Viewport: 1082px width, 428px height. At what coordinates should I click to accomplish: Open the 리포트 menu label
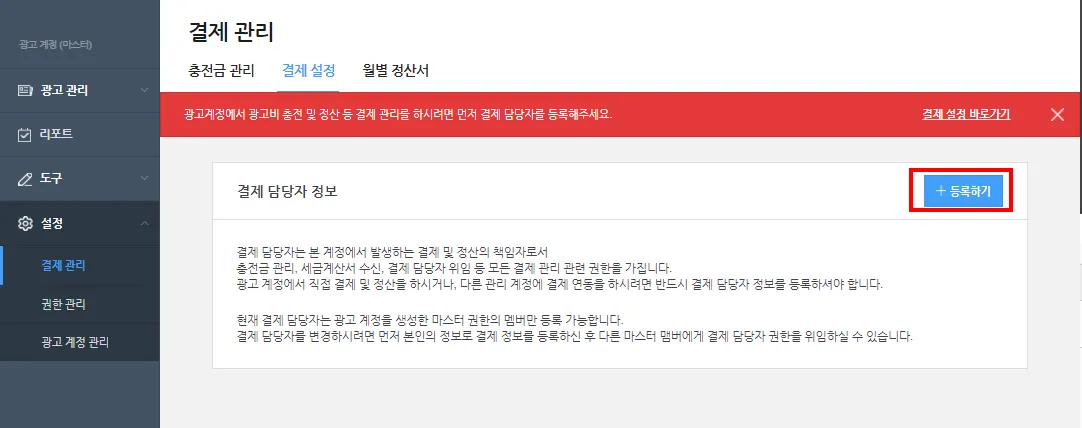click(x=57, y=134)
